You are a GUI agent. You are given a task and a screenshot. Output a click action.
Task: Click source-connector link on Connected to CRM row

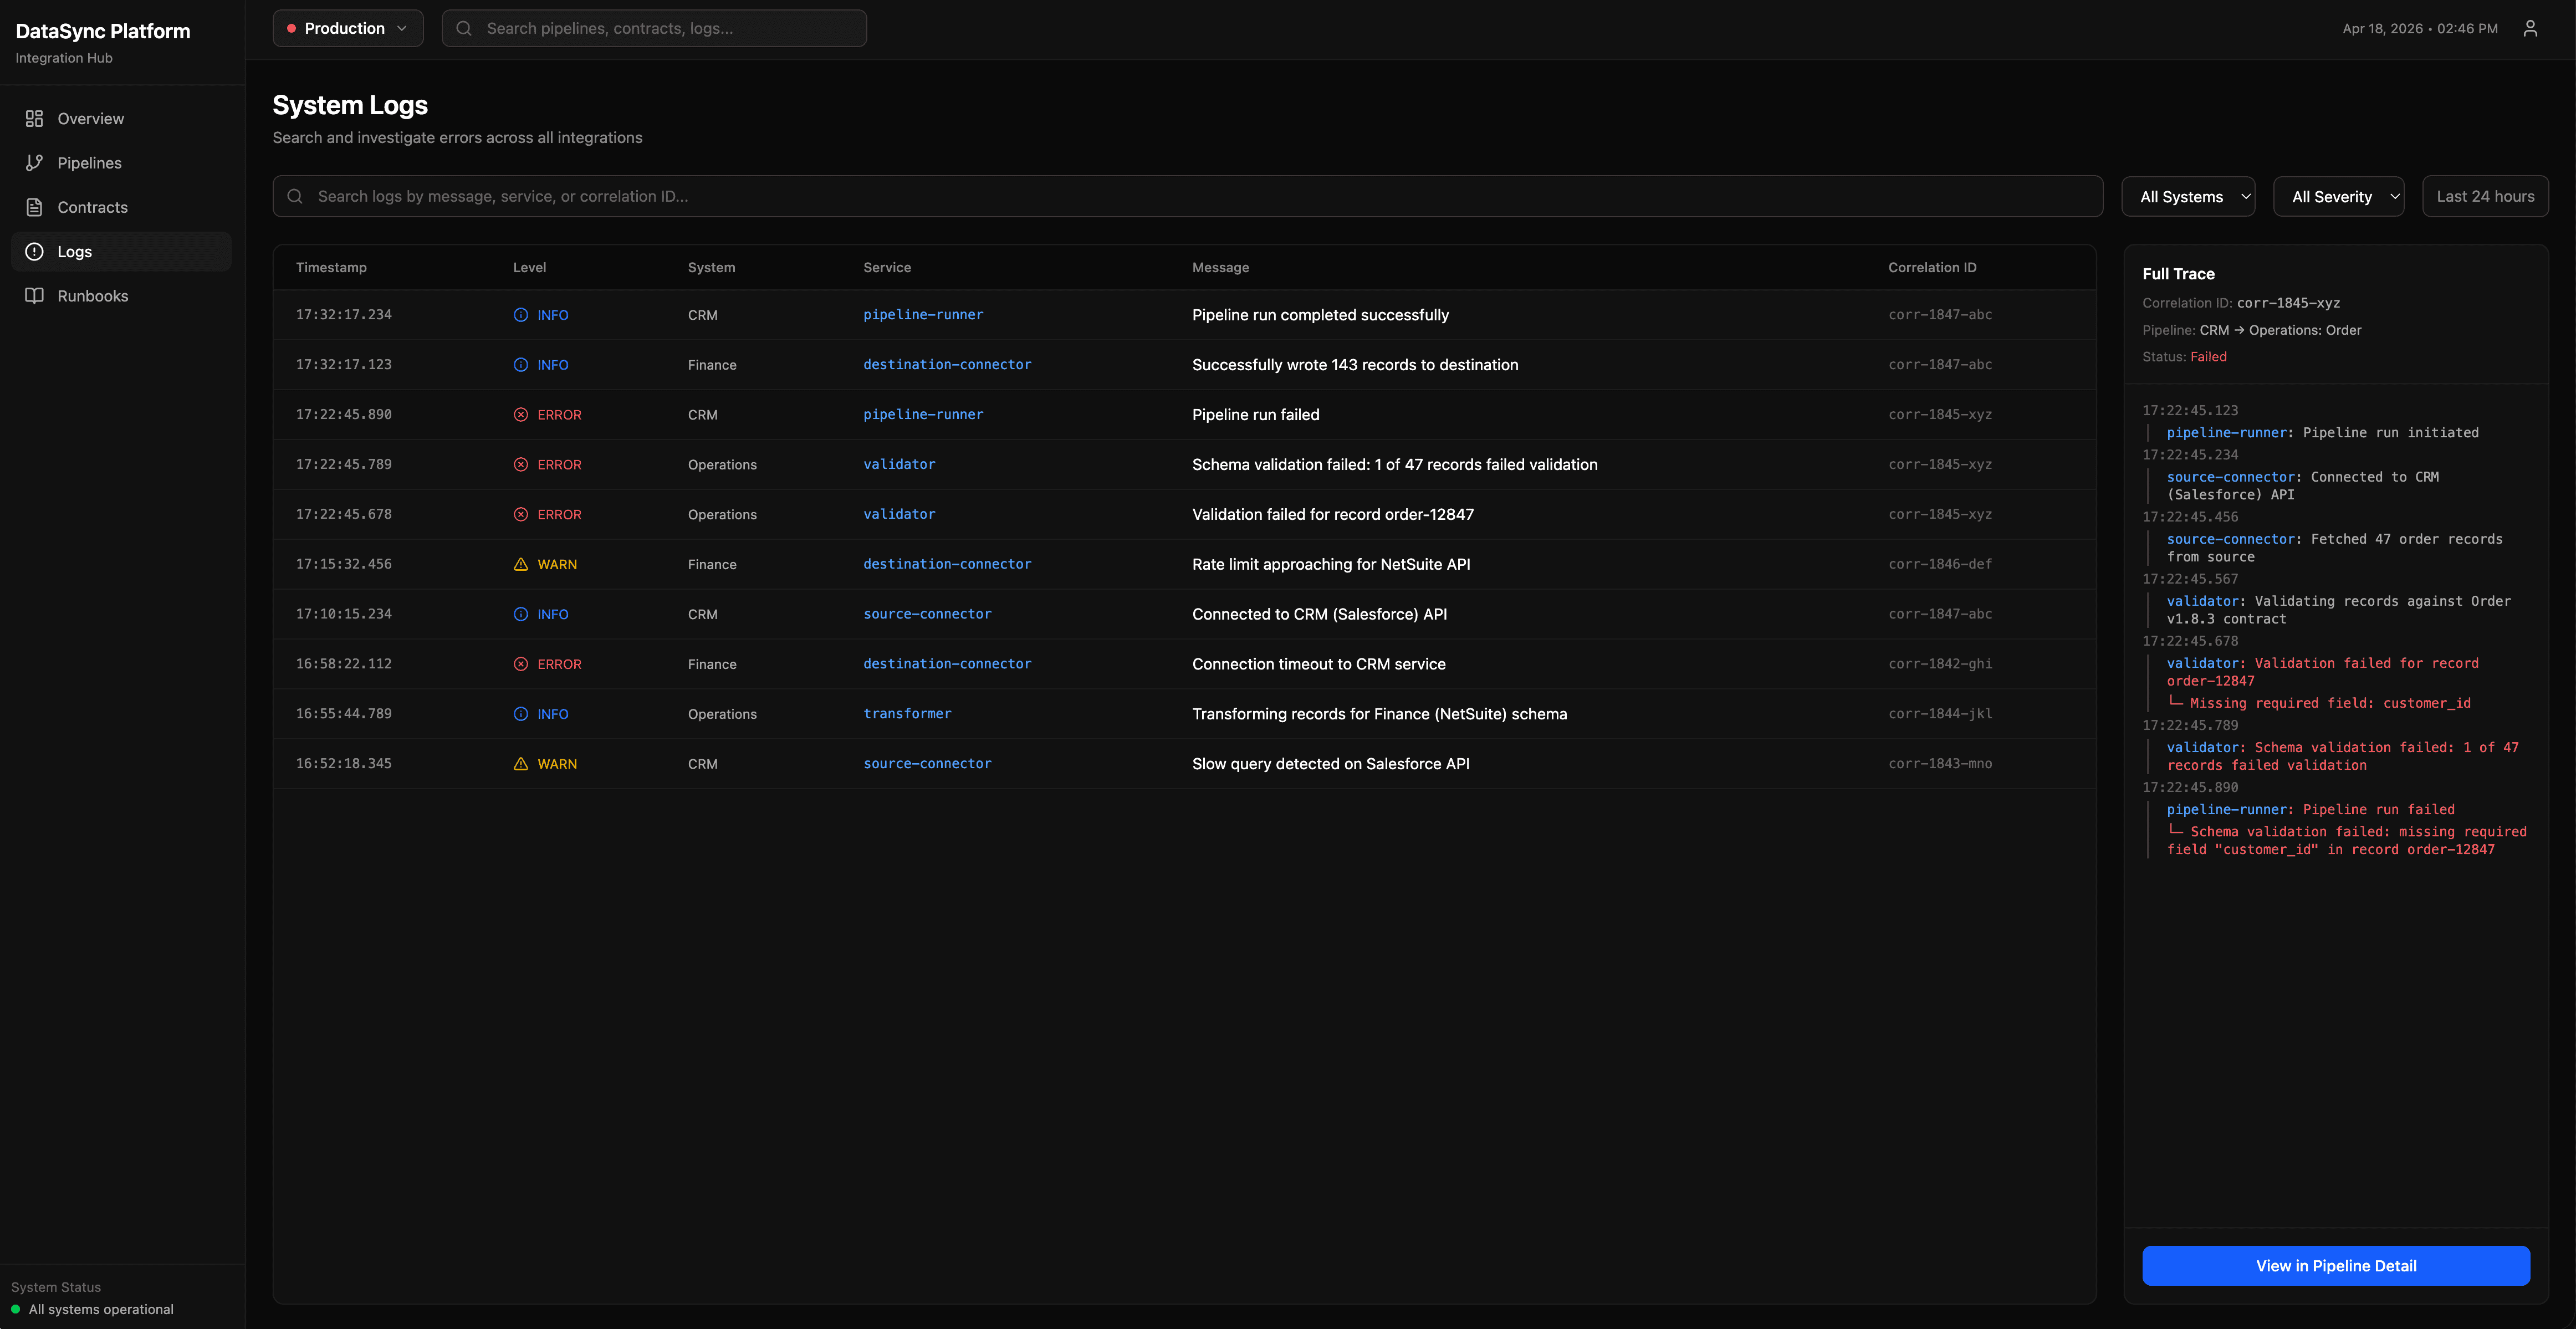(x=927, y=614)
